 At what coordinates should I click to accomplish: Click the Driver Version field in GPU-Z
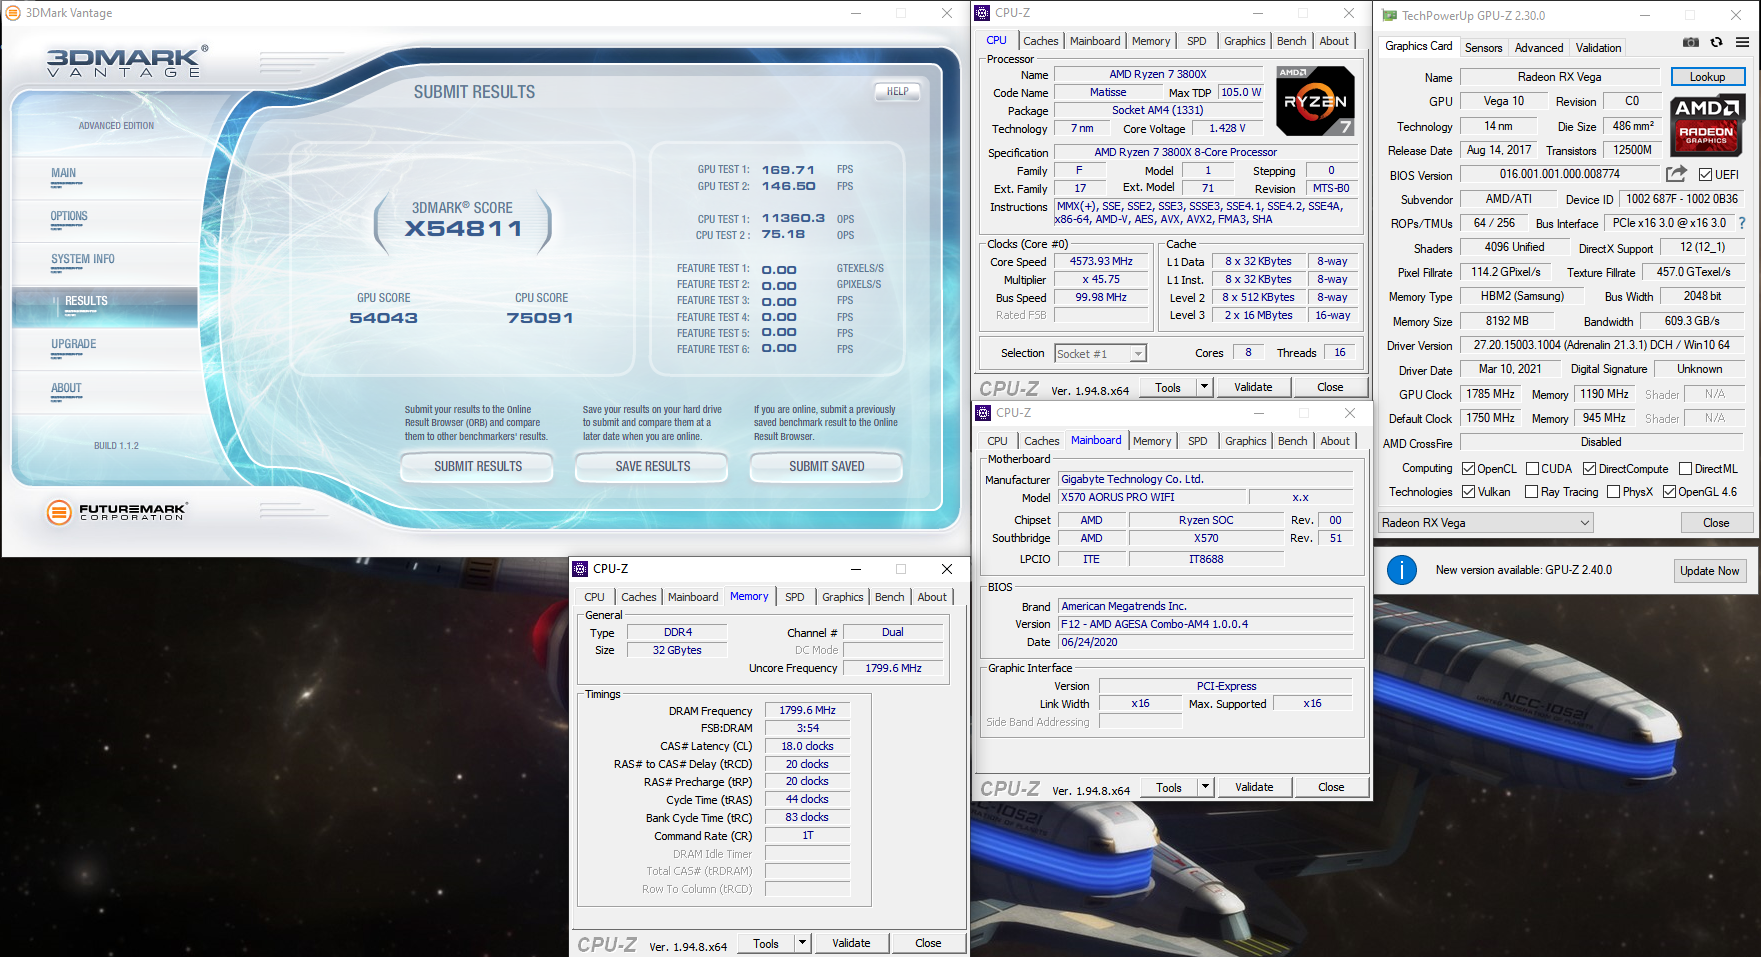1601,345
